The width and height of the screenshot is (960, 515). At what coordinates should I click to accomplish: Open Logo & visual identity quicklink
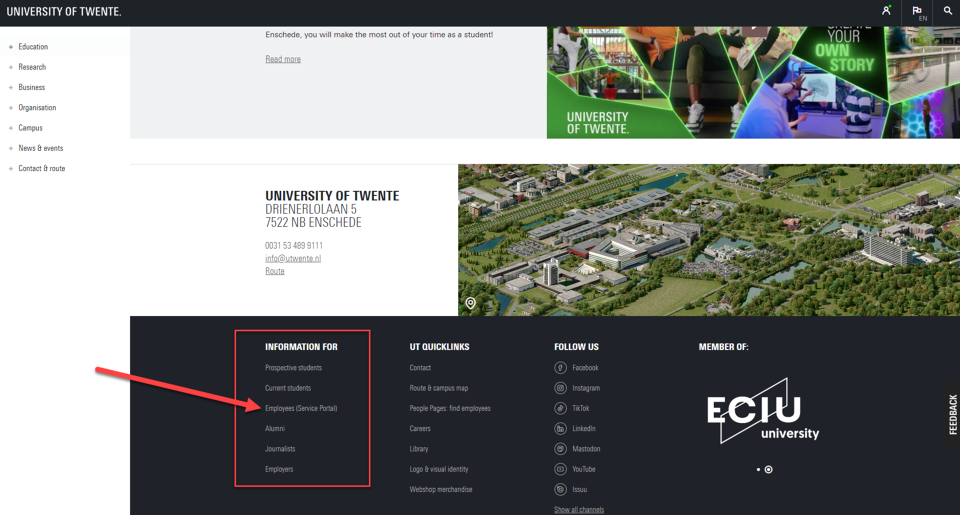point(439,469)
